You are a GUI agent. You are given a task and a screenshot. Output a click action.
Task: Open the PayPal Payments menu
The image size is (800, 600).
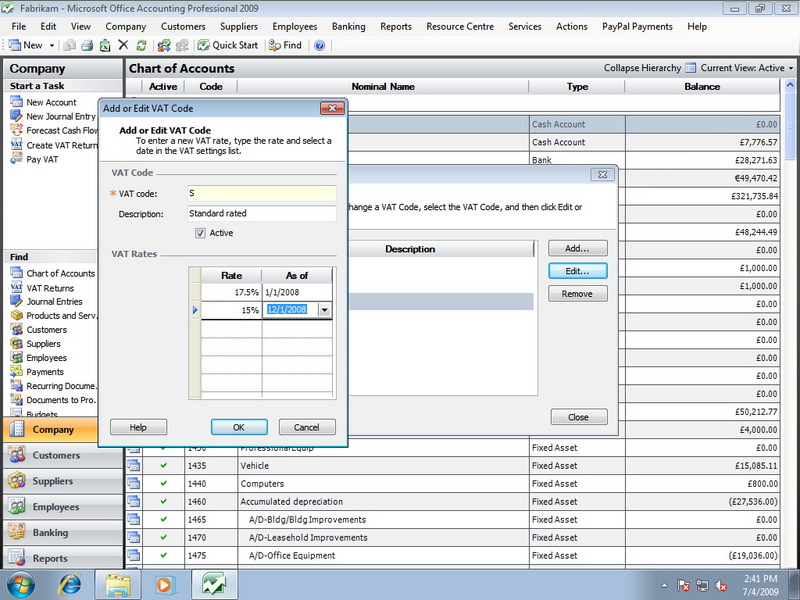637,27
